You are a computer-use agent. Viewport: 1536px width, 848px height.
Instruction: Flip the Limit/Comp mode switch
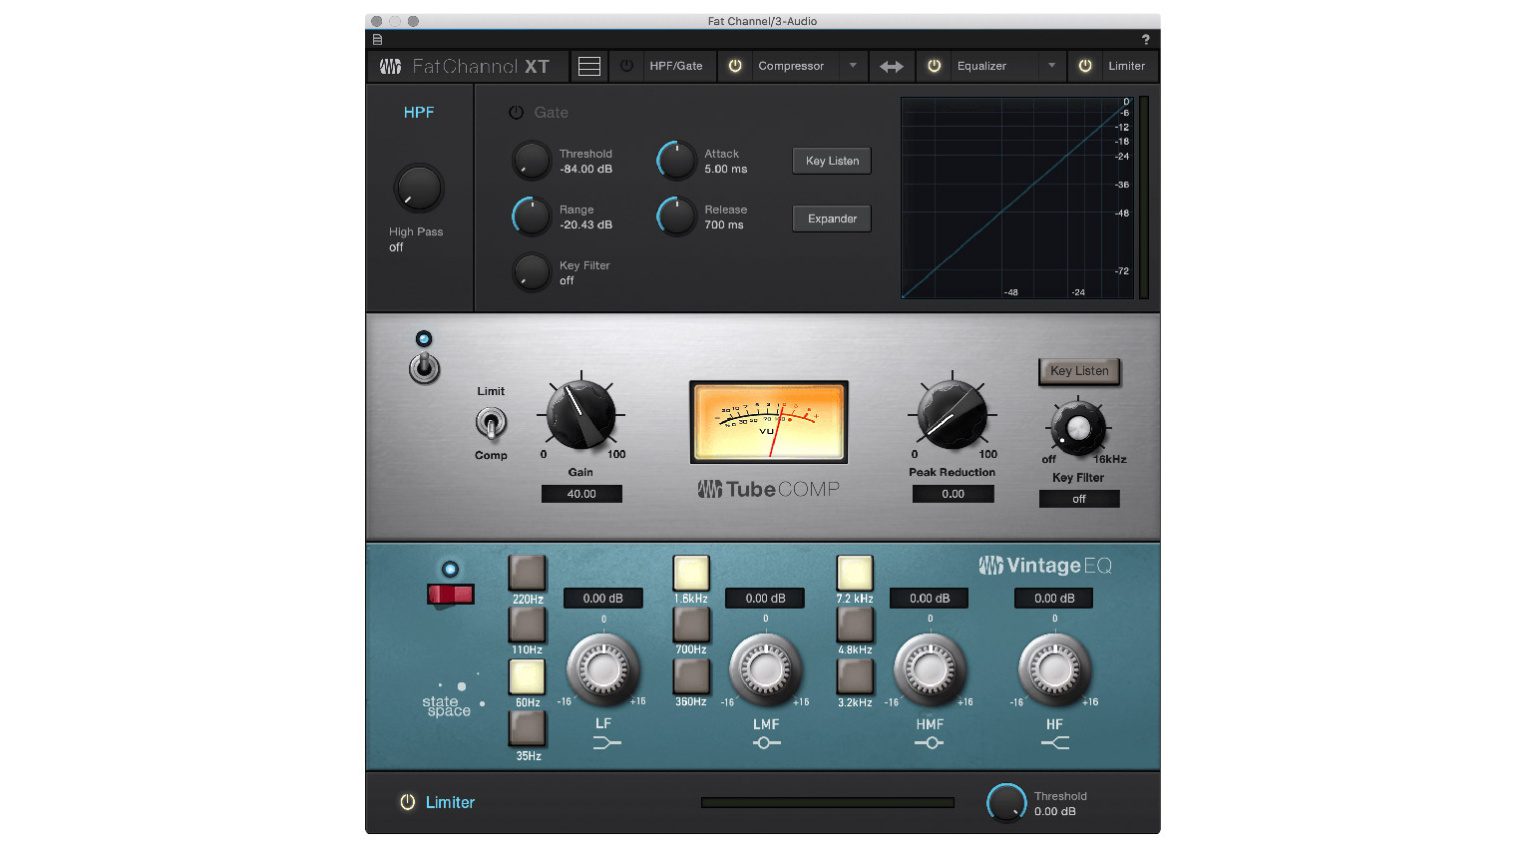[x=491, y=423]
